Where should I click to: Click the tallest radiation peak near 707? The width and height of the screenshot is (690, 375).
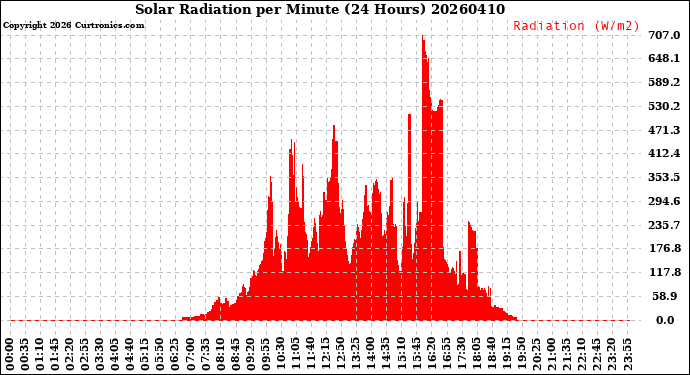coord(423,37)
